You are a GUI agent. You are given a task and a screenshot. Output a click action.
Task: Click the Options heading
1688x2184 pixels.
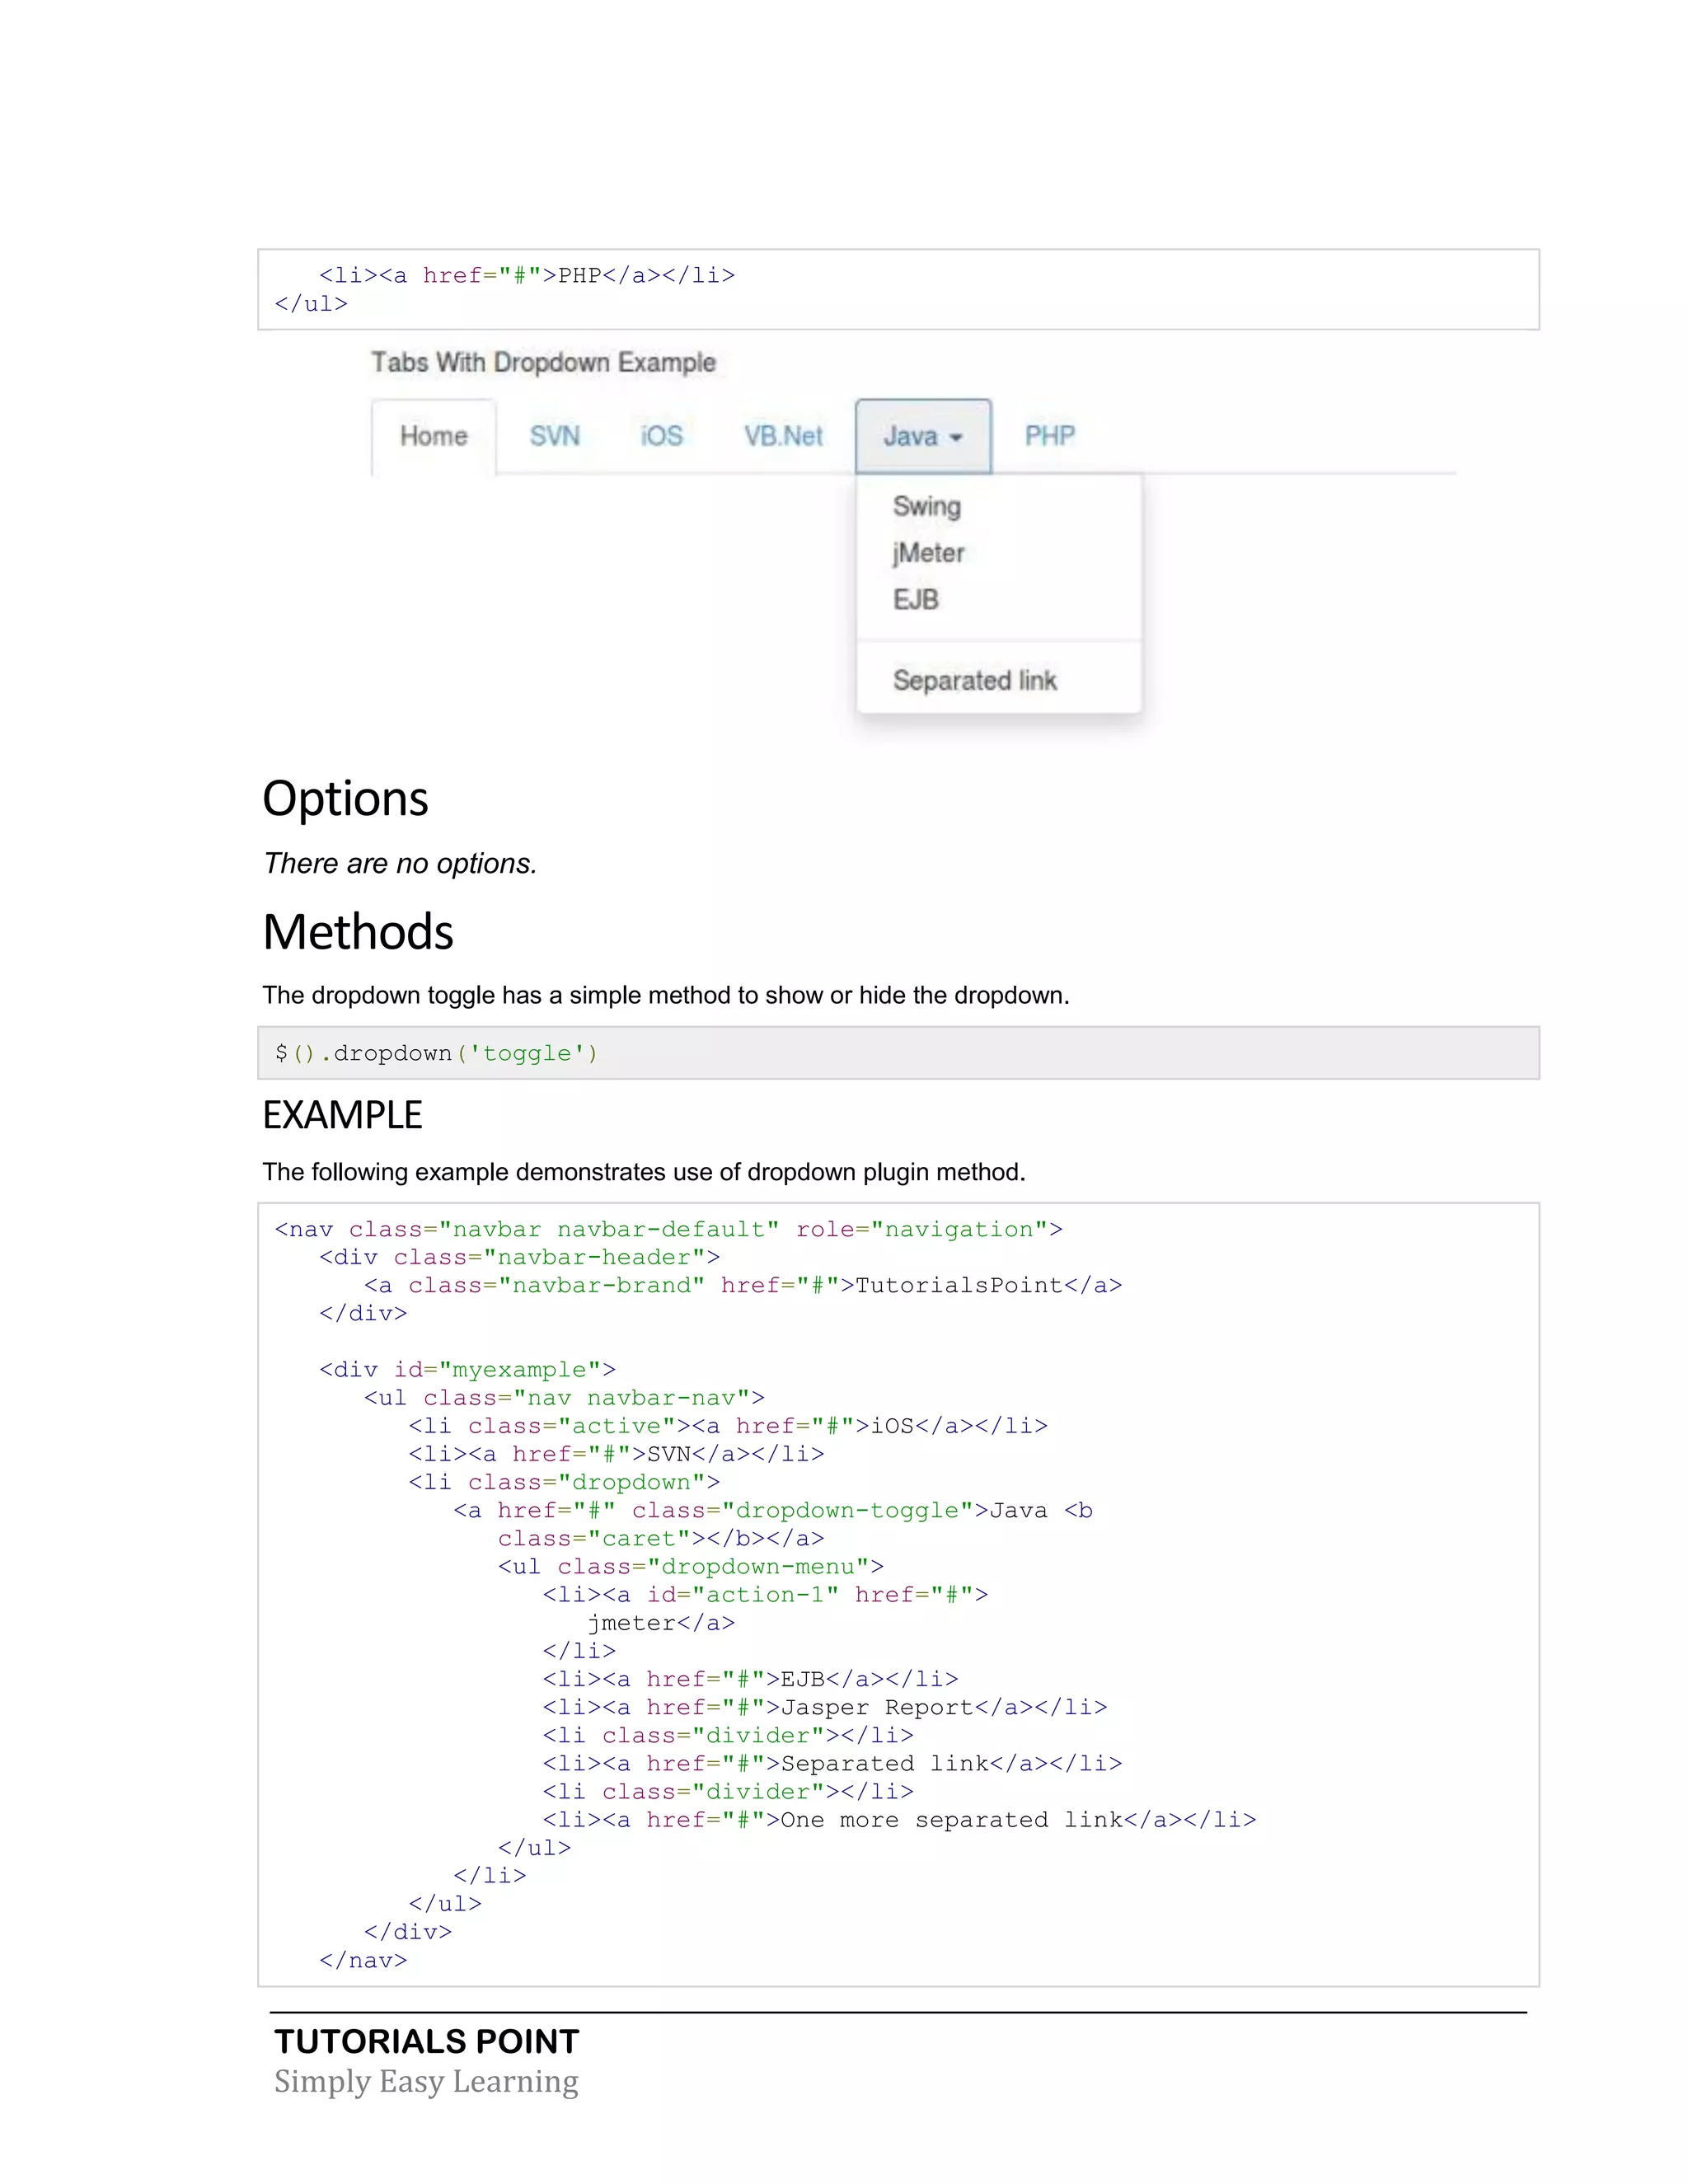(x=345, y=799)
